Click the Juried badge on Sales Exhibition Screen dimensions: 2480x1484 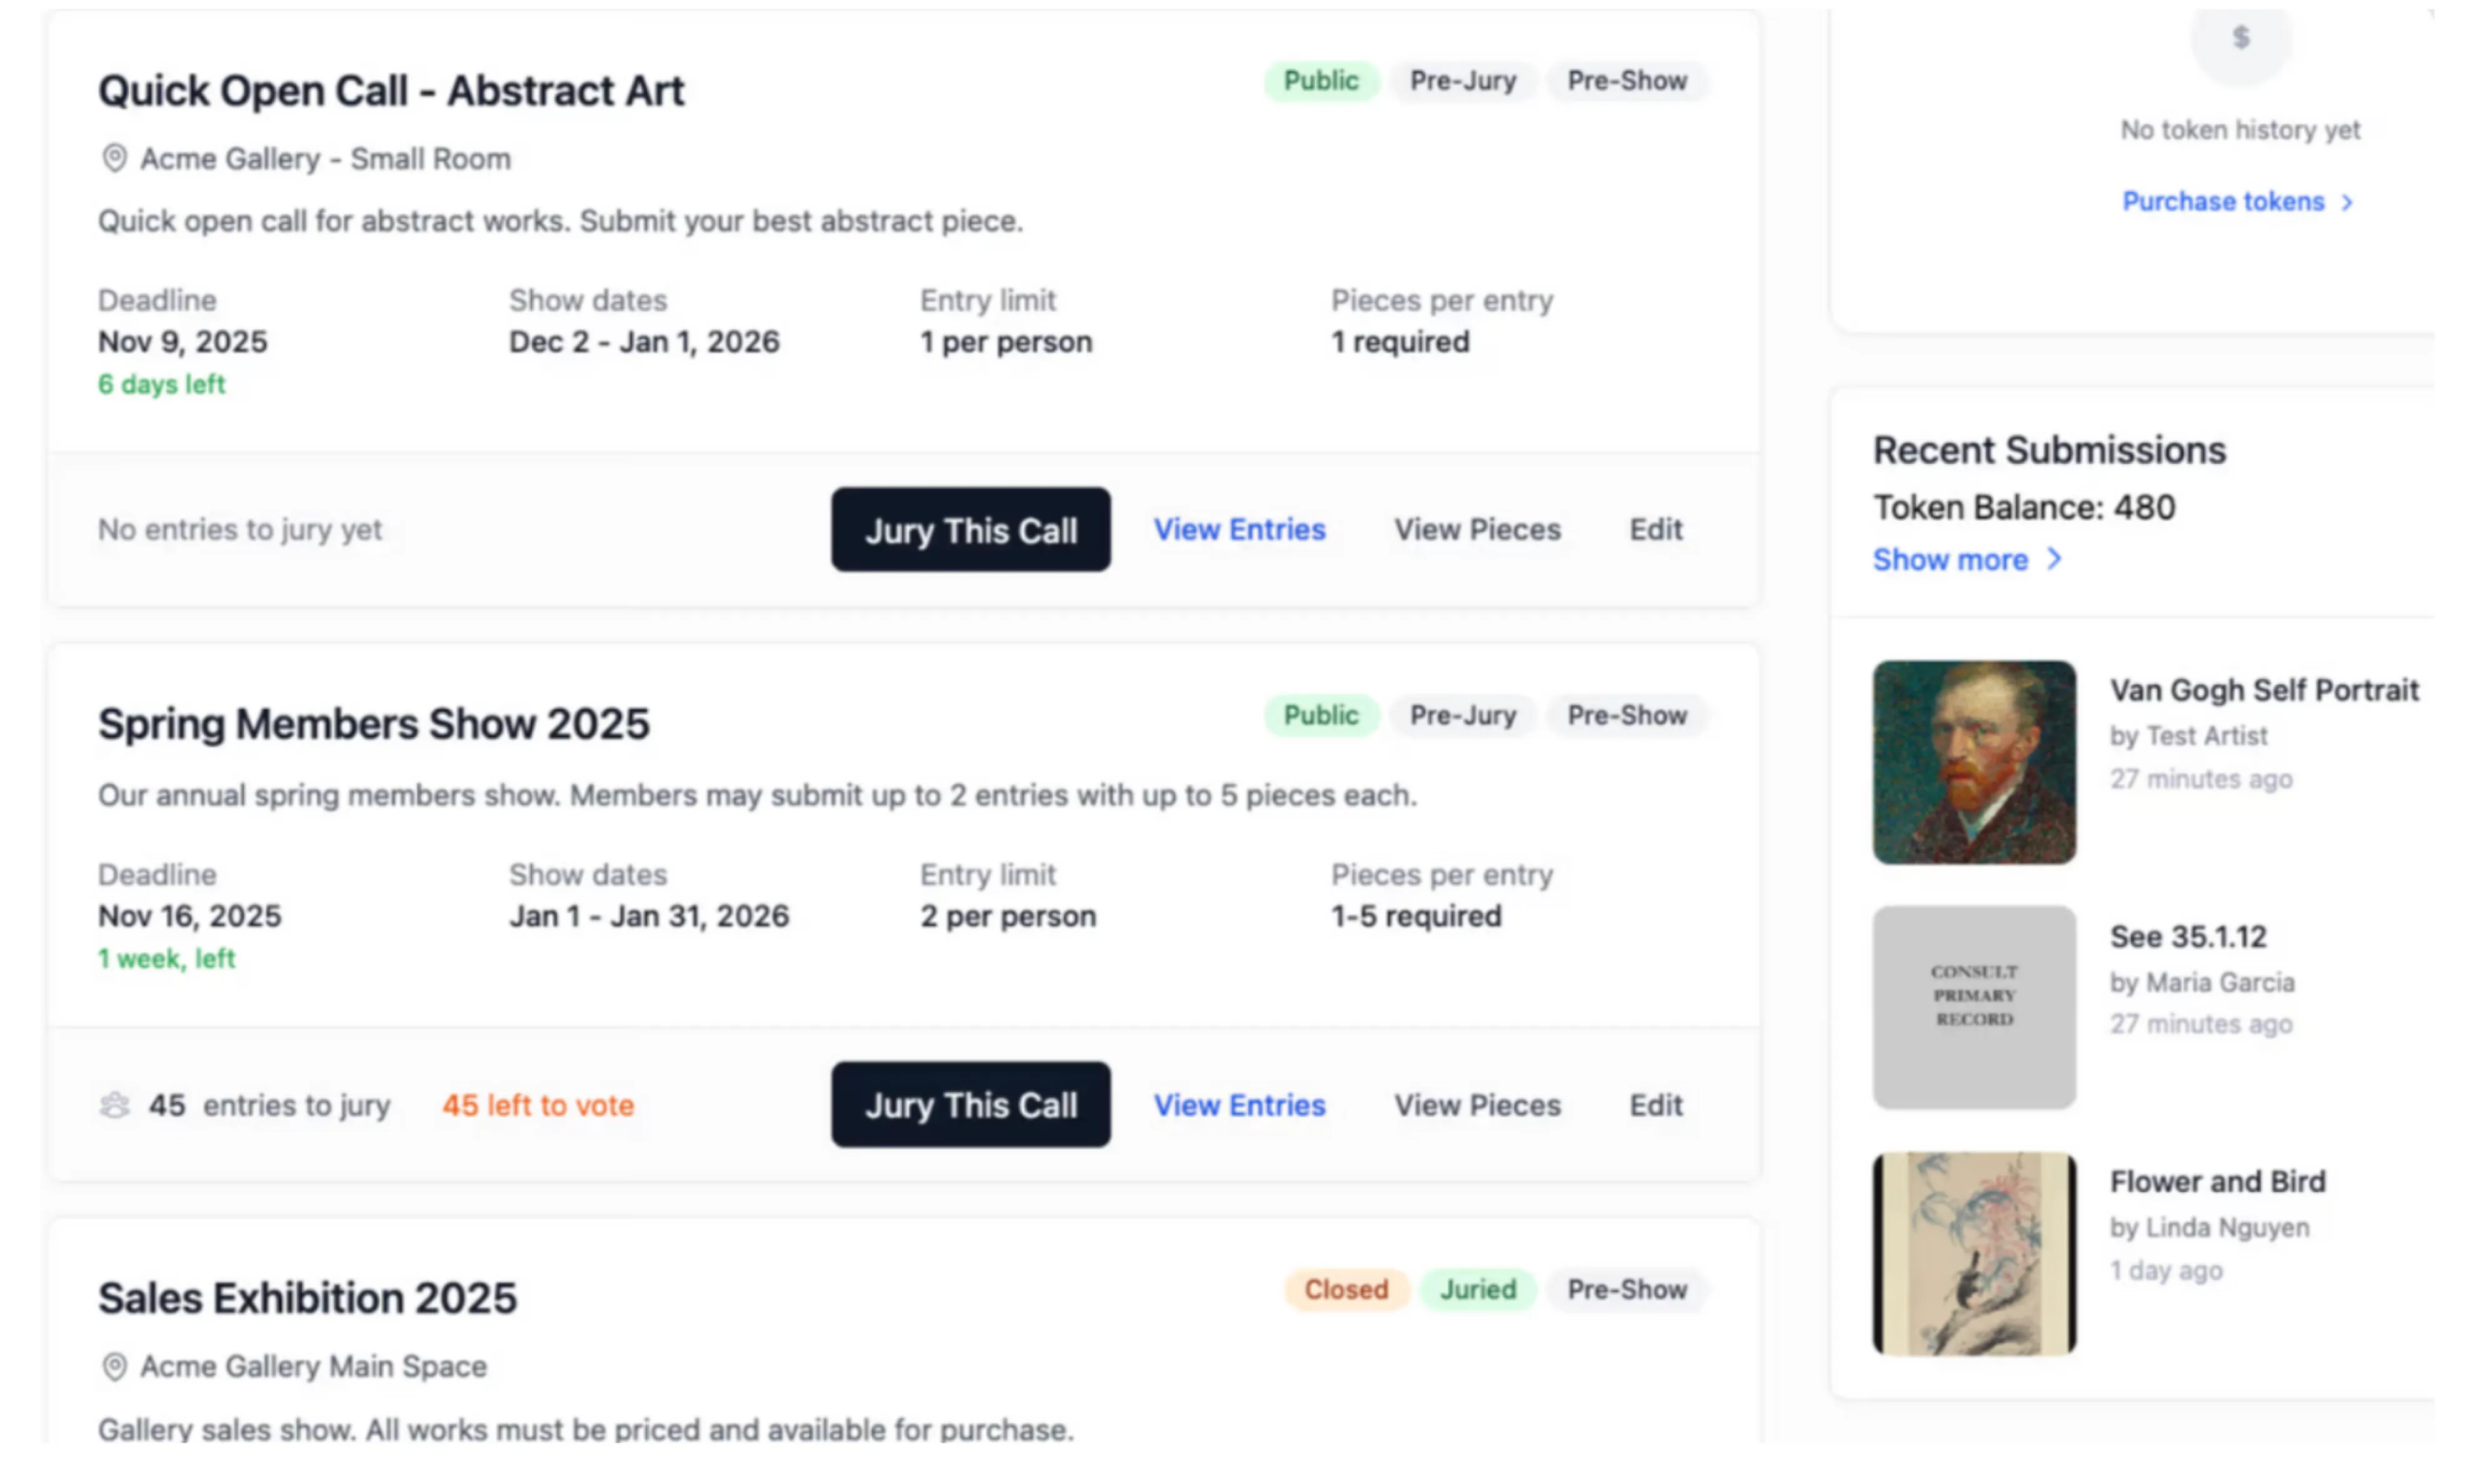[x=1478, y=1290]
